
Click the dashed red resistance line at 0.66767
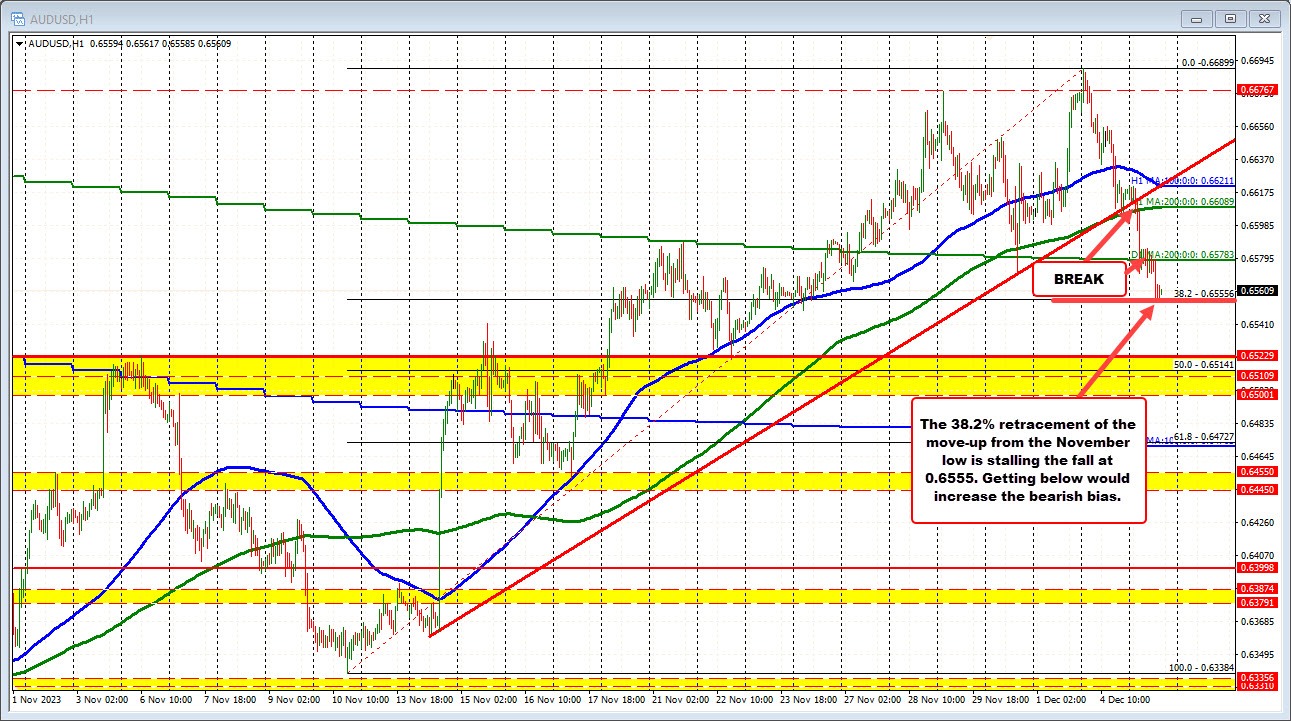pos(600,89)
